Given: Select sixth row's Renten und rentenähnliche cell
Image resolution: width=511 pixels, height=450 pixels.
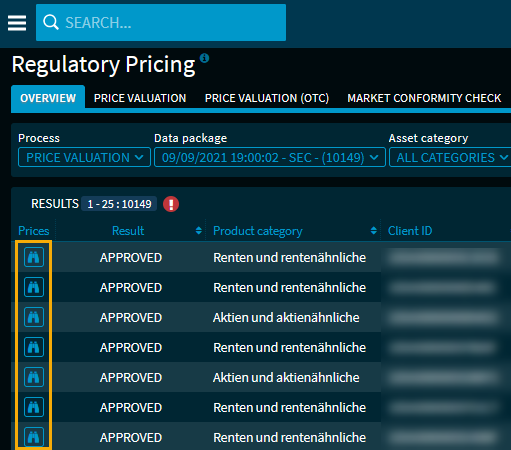Looking at the screenshot, I should tap(290, 407).
